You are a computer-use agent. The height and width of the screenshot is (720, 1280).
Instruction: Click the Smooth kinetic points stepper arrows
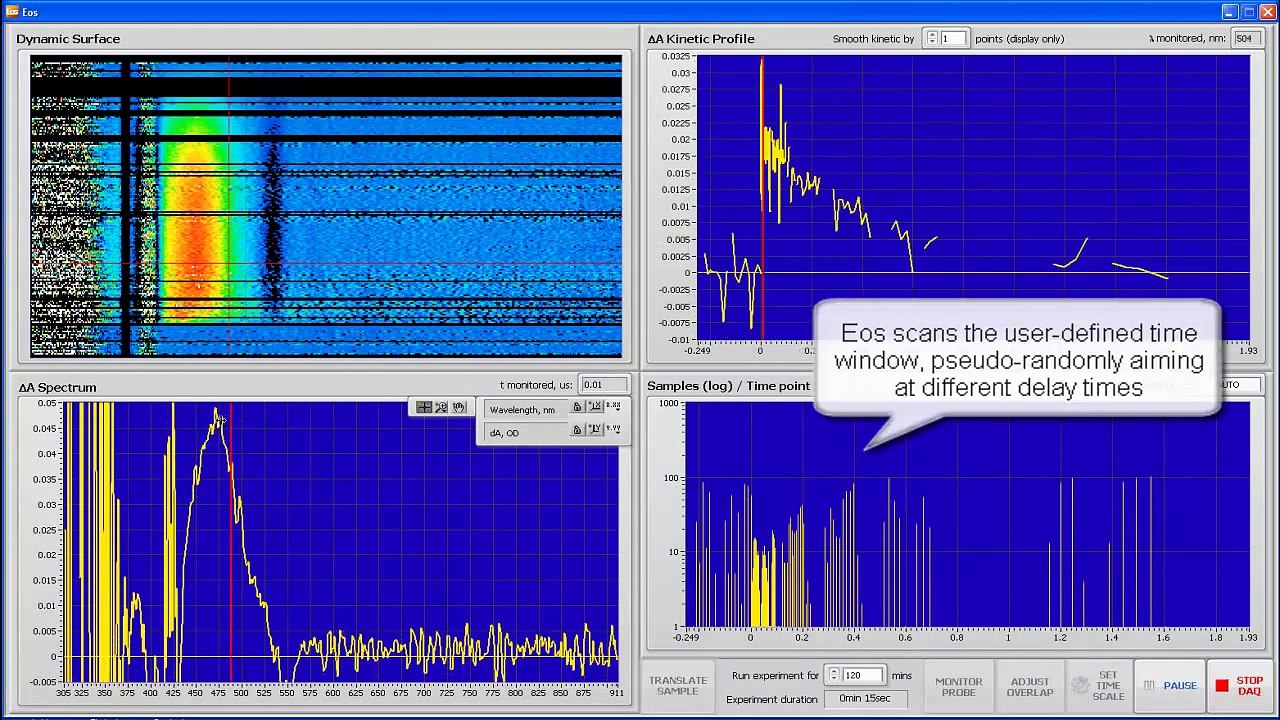932,39
